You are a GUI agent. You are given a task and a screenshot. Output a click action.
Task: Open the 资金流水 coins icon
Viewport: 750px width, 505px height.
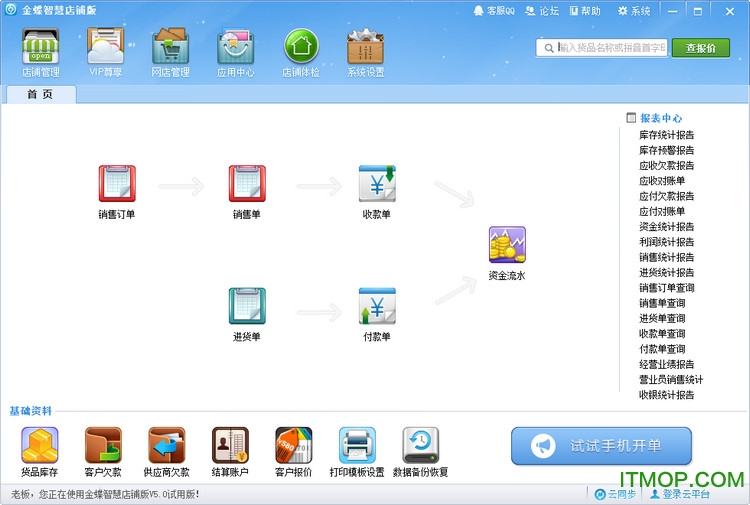pos(507,245)
